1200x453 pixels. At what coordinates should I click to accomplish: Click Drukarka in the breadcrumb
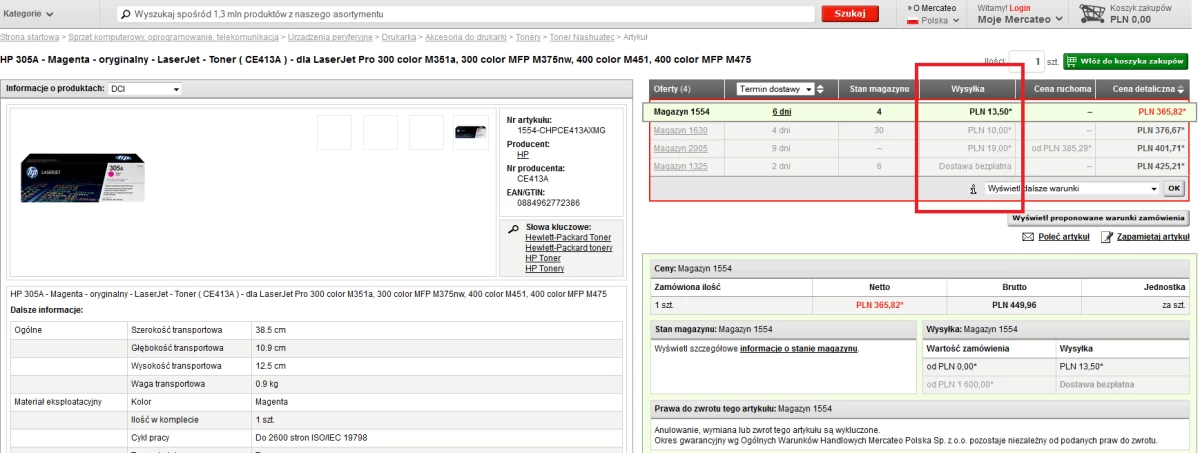[398, 36]
